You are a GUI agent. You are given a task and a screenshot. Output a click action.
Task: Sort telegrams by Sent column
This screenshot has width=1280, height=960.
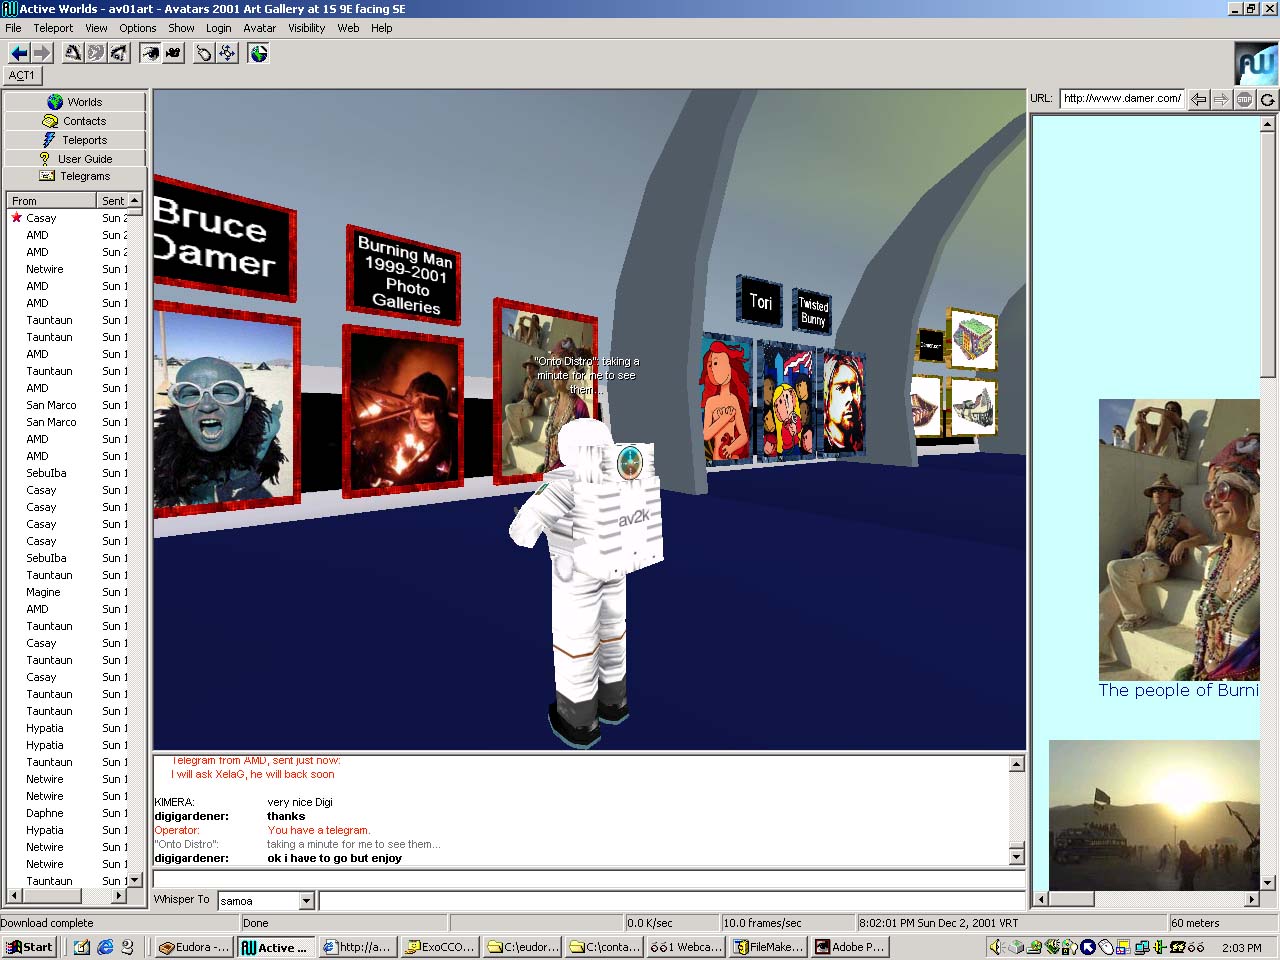click(x=113, y=201)
